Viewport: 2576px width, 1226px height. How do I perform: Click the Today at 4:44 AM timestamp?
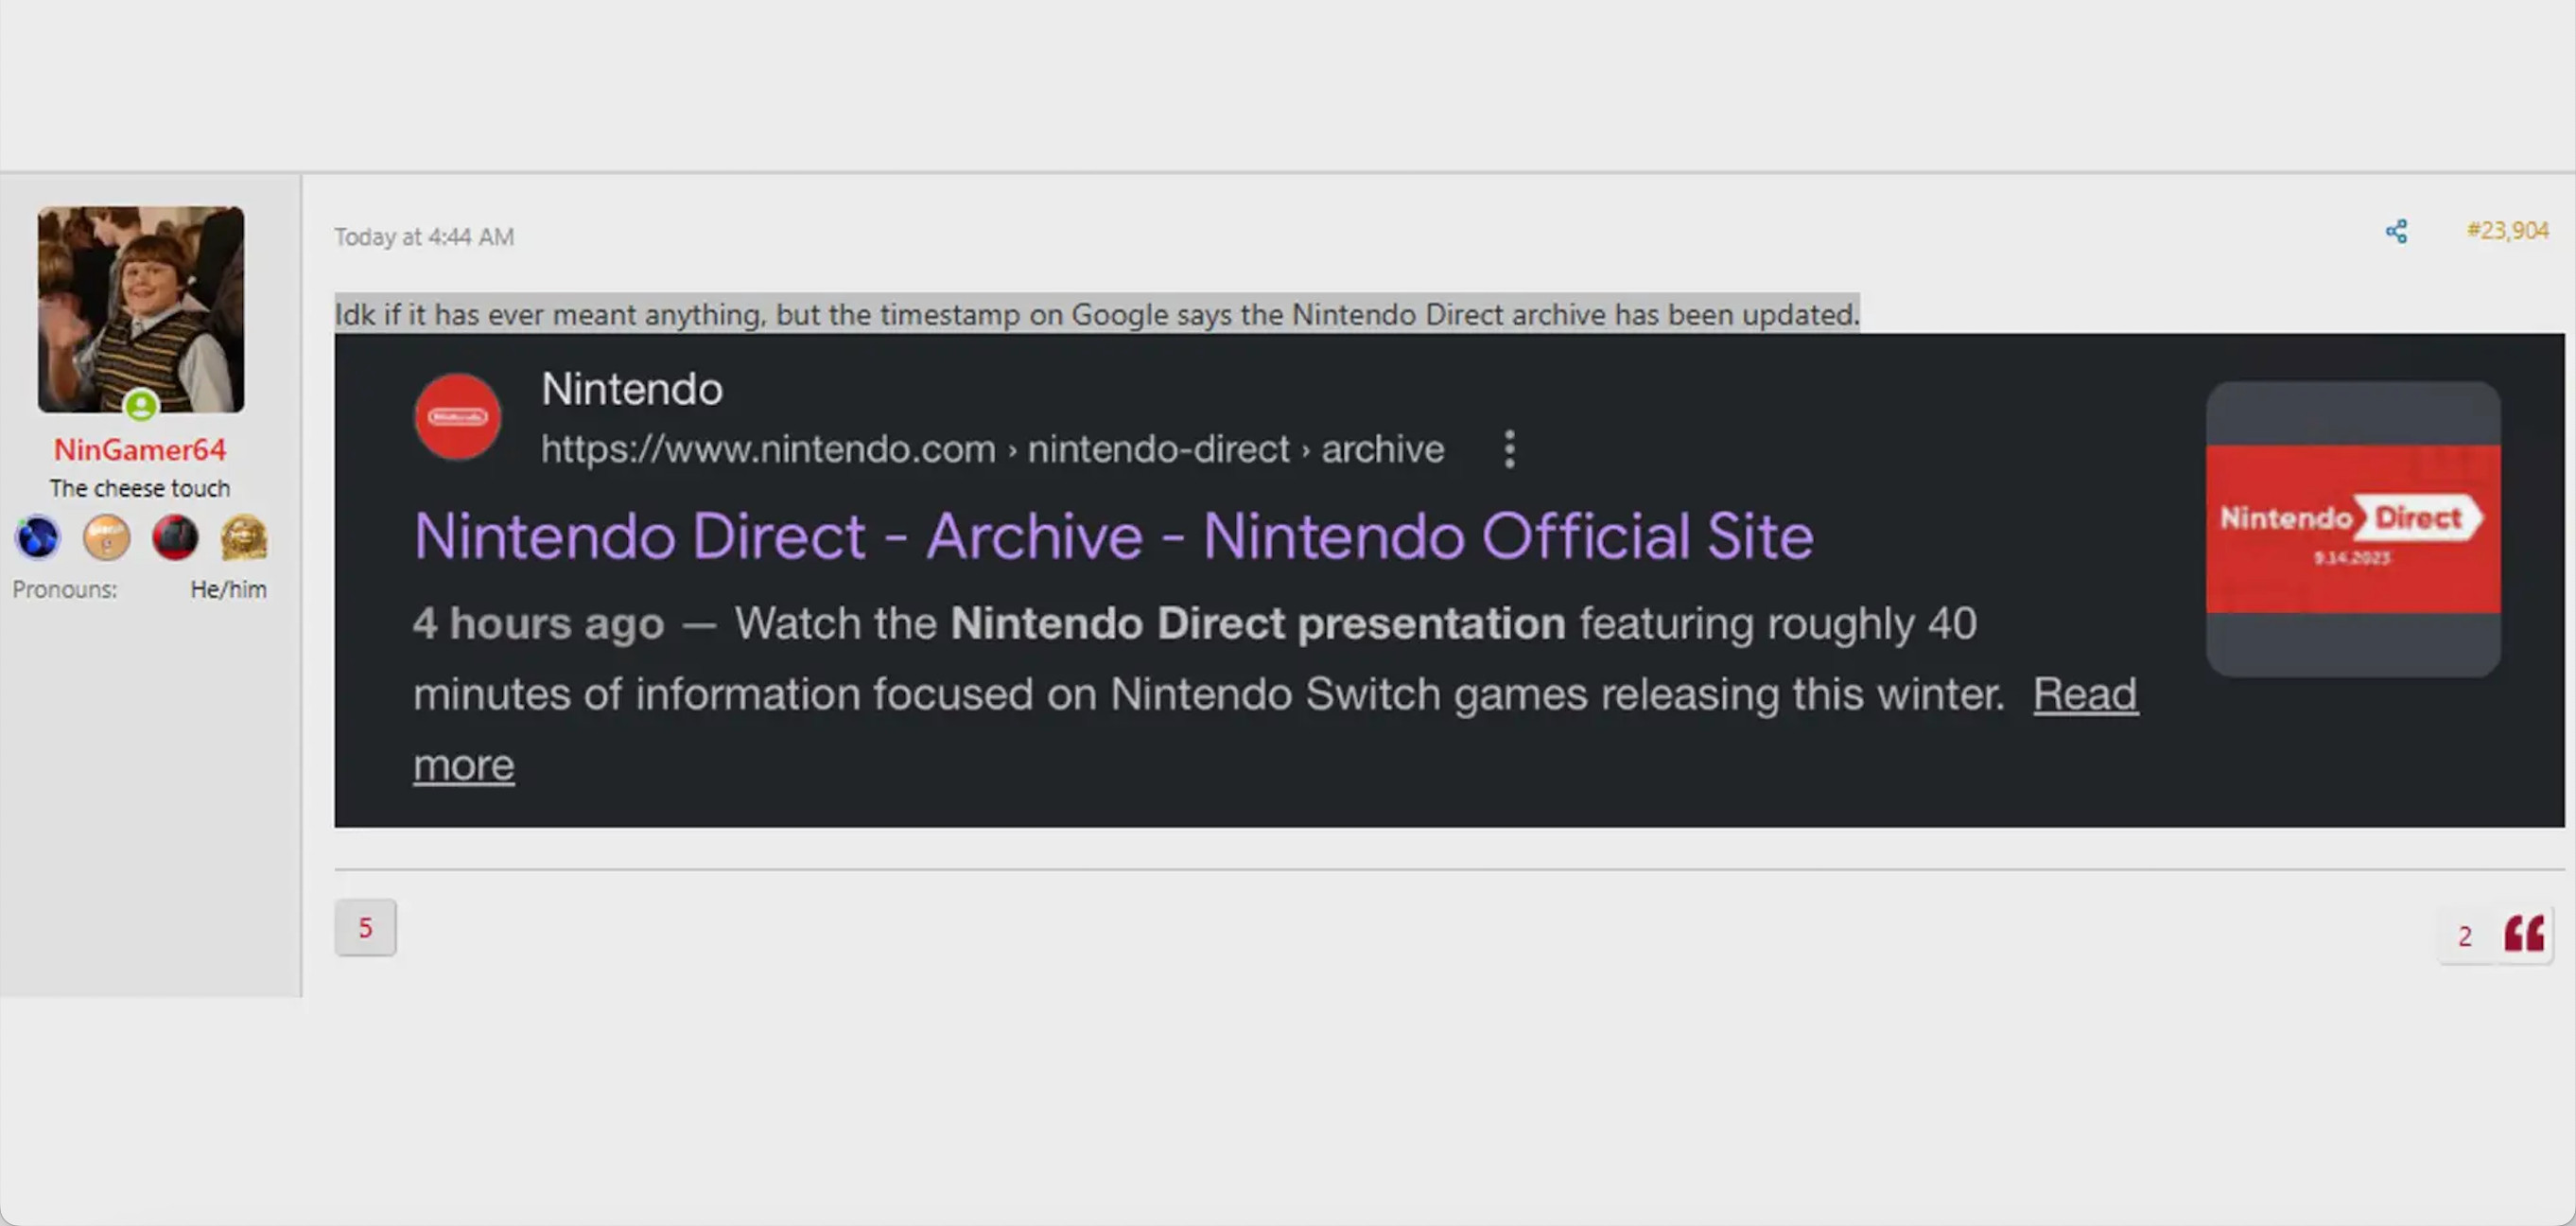pyautogui.click(x=424, y=237)
